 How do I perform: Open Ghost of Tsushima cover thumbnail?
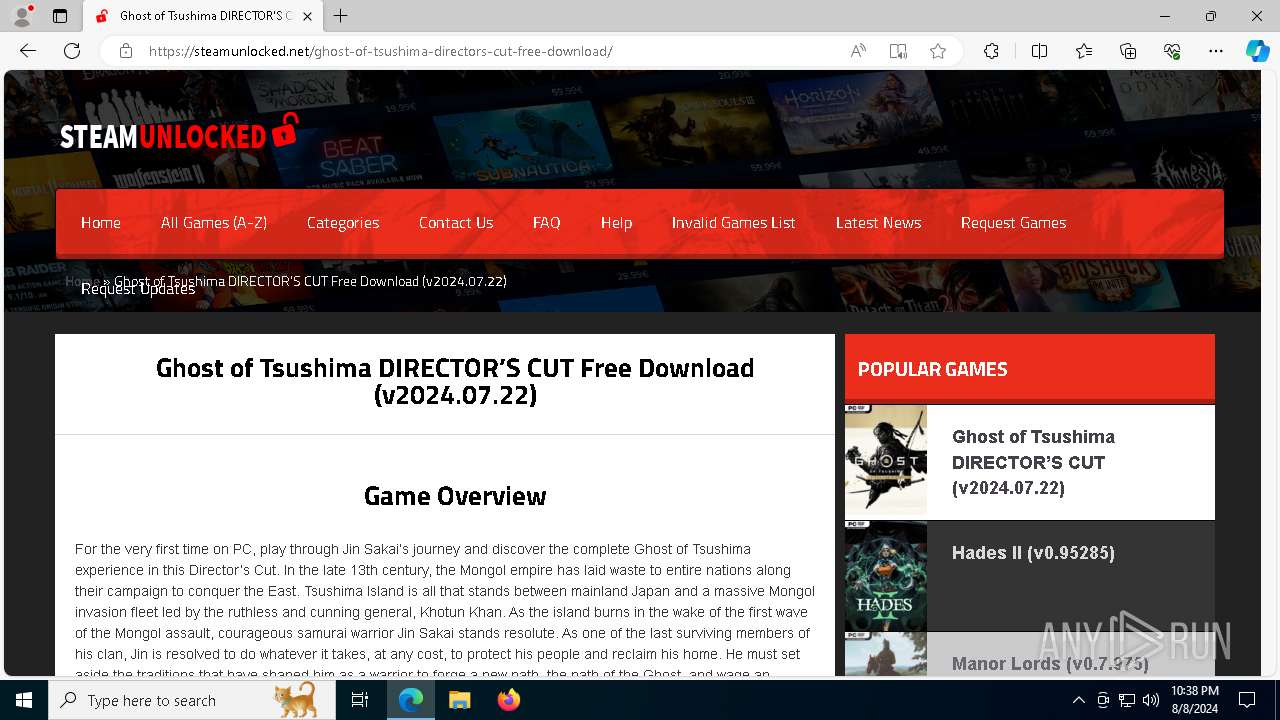pyautogui.click(x=886, y=460)
